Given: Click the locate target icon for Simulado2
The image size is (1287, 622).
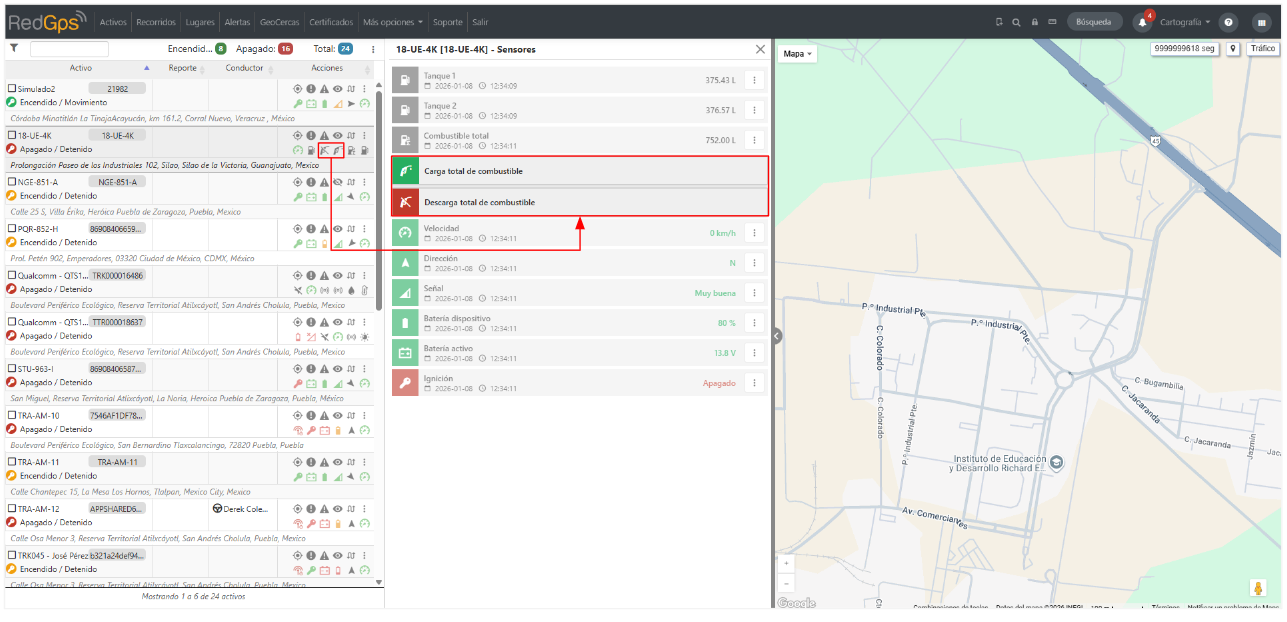Looking at the screenshot, I should coord(298,89).
